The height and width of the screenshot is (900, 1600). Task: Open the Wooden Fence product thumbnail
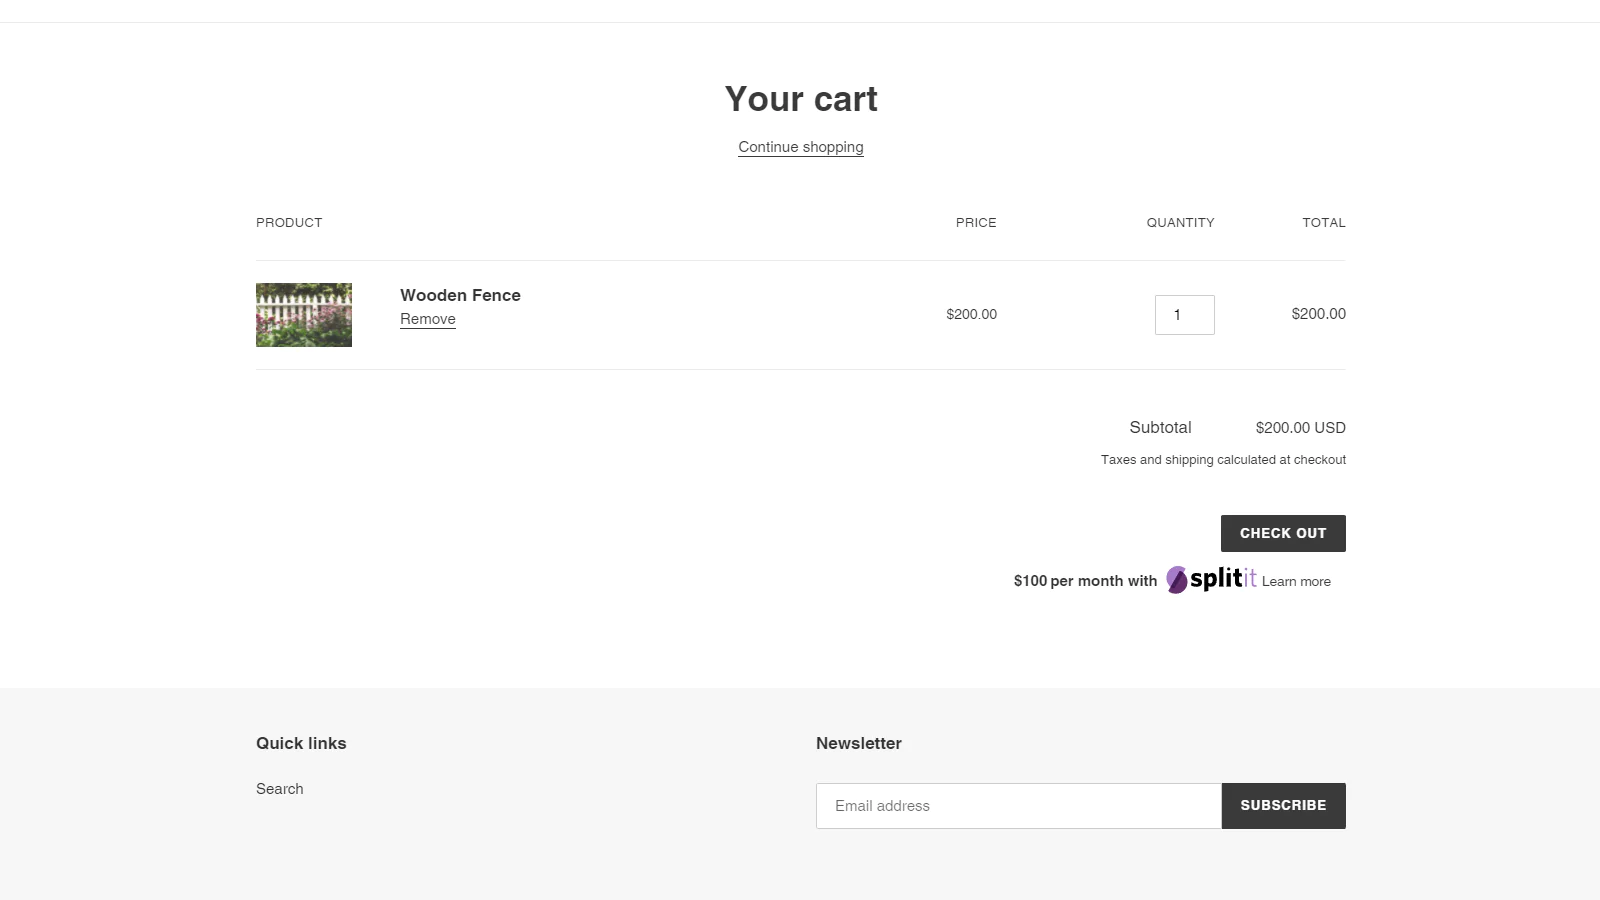[x=304, y=315]
